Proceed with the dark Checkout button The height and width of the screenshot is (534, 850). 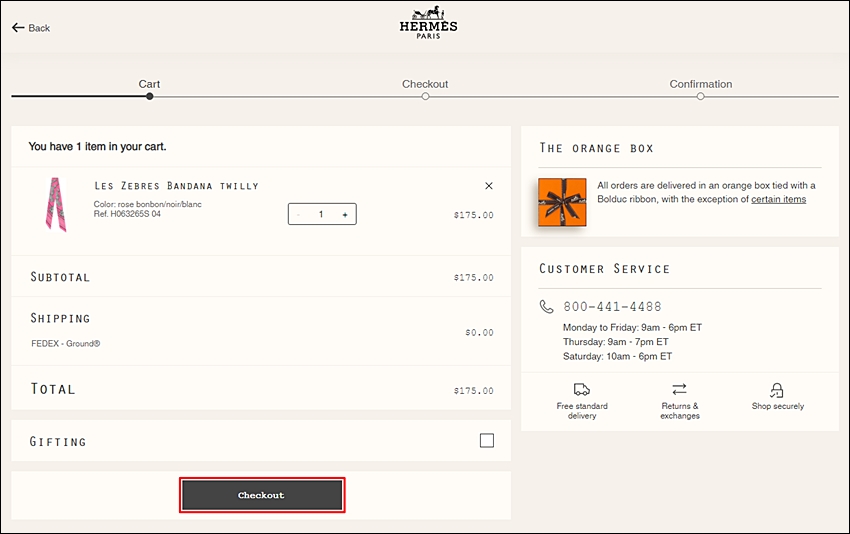pos(262,495)
